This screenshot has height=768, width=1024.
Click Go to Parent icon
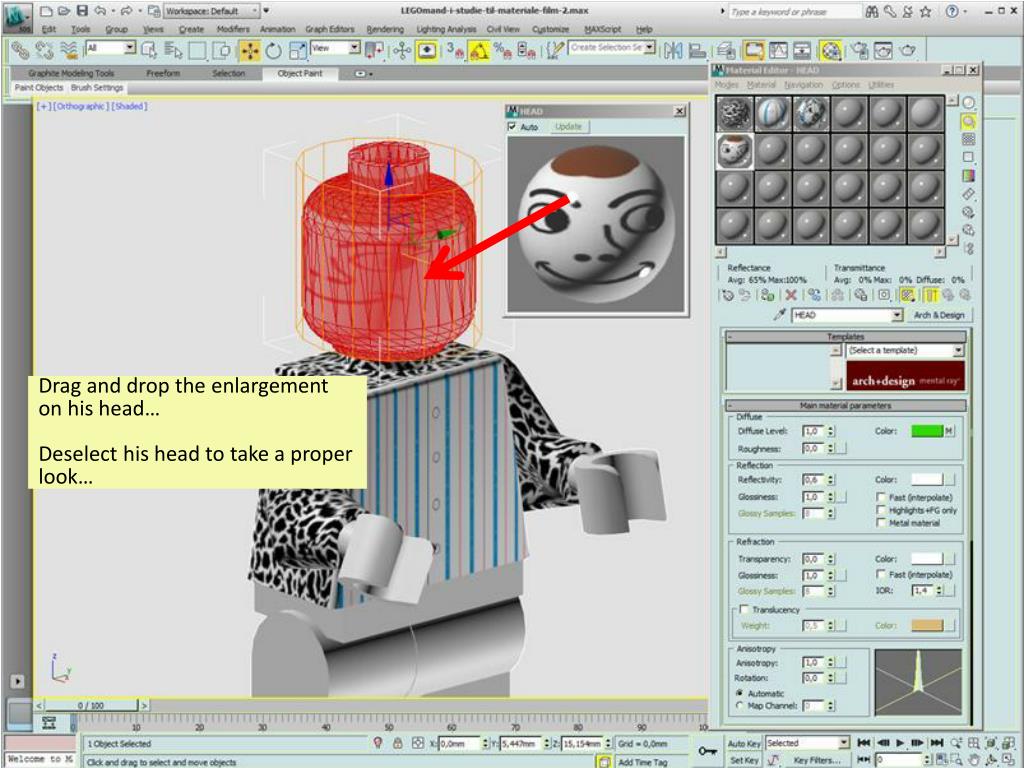tap(948, 295)
